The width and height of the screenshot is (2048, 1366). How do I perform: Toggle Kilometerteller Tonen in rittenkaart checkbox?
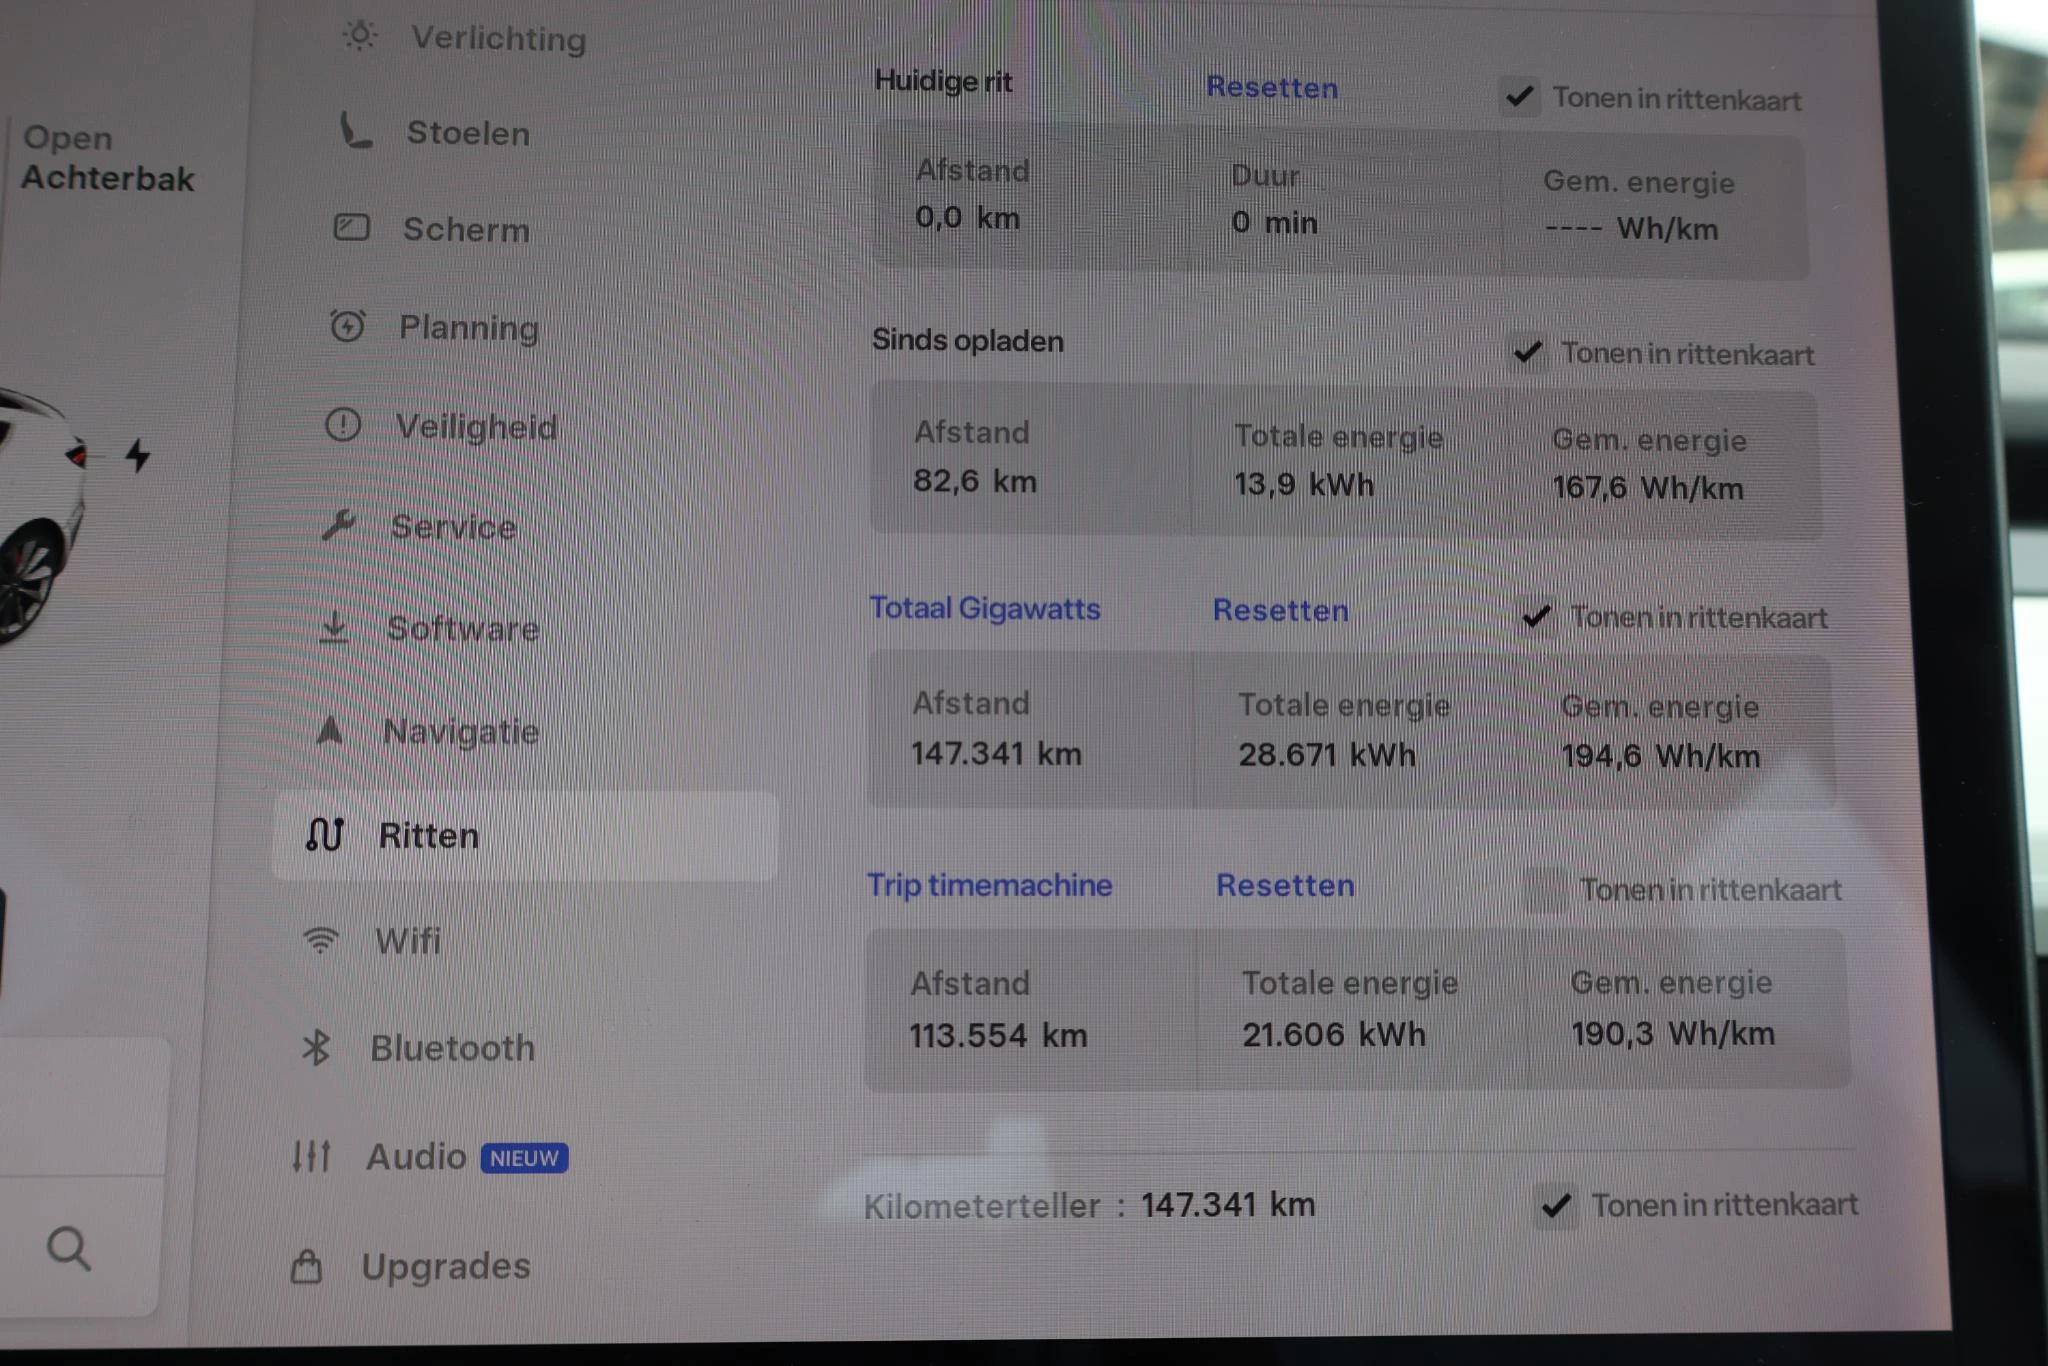point(1556,1205)
